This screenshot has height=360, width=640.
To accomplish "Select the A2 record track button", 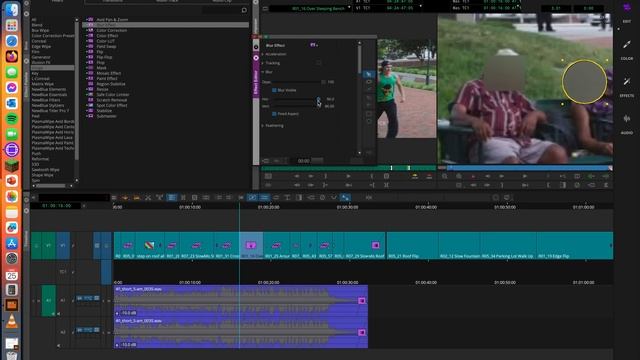I will tap(63, 332).
